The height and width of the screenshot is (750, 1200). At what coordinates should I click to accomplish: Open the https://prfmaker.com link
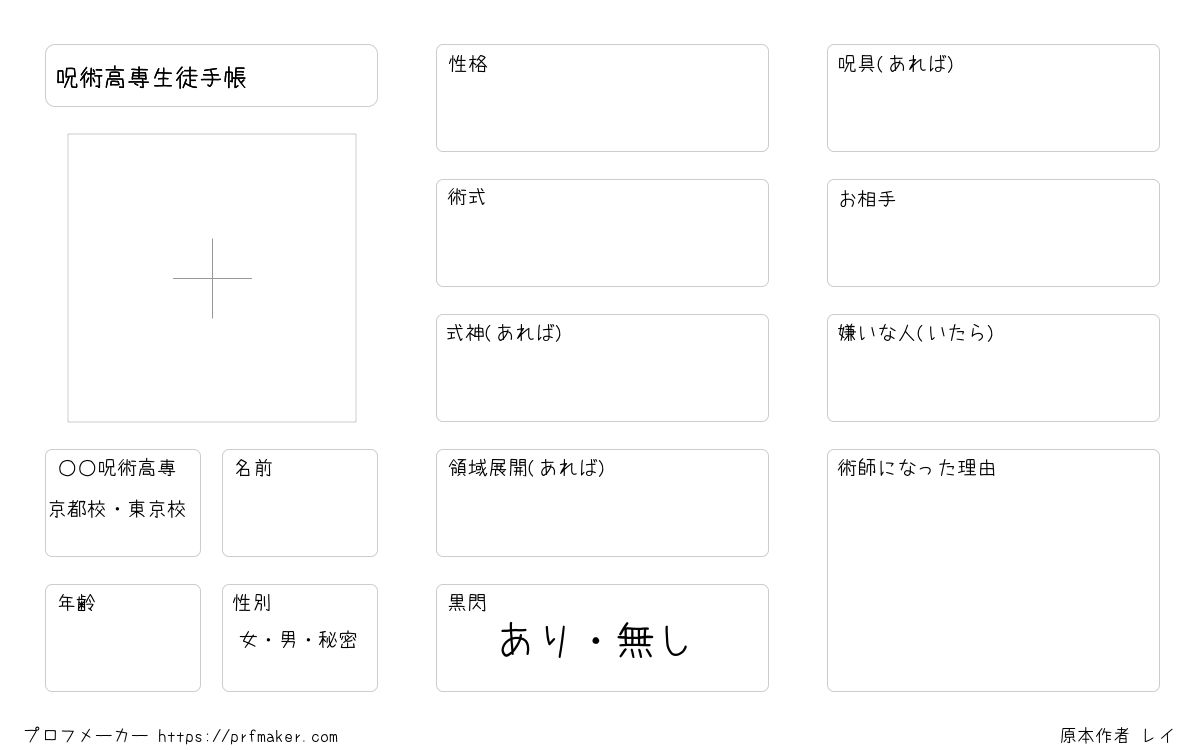pos(248,736)
